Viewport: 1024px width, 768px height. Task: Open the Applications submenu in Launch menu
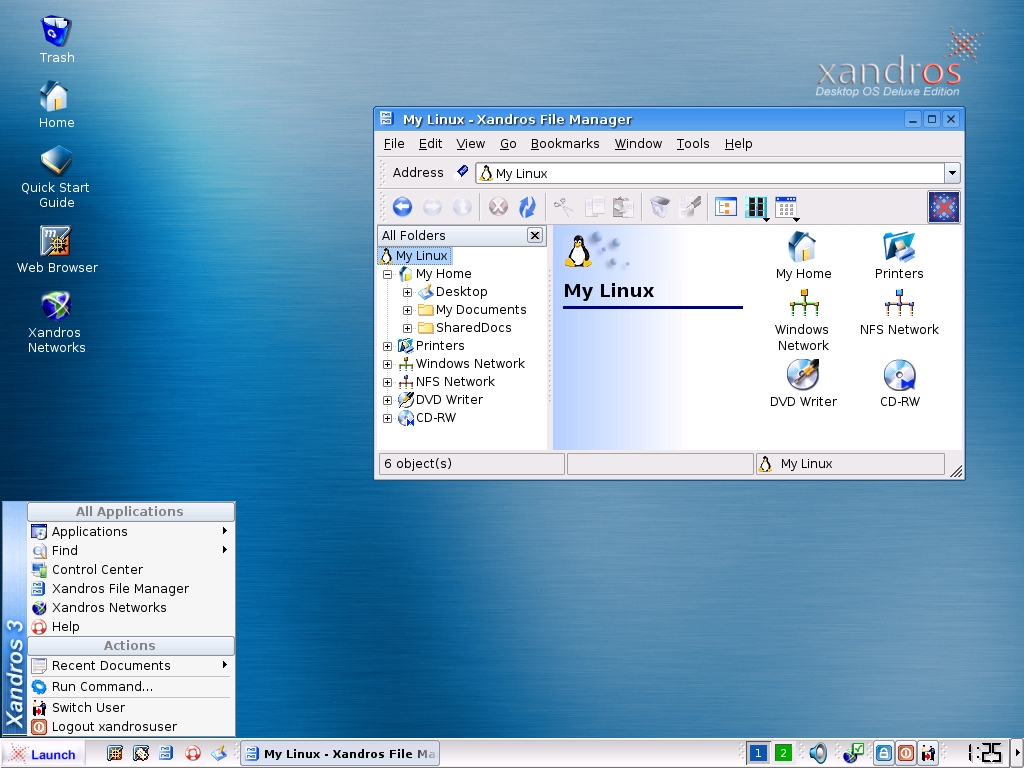pos(90,531)
